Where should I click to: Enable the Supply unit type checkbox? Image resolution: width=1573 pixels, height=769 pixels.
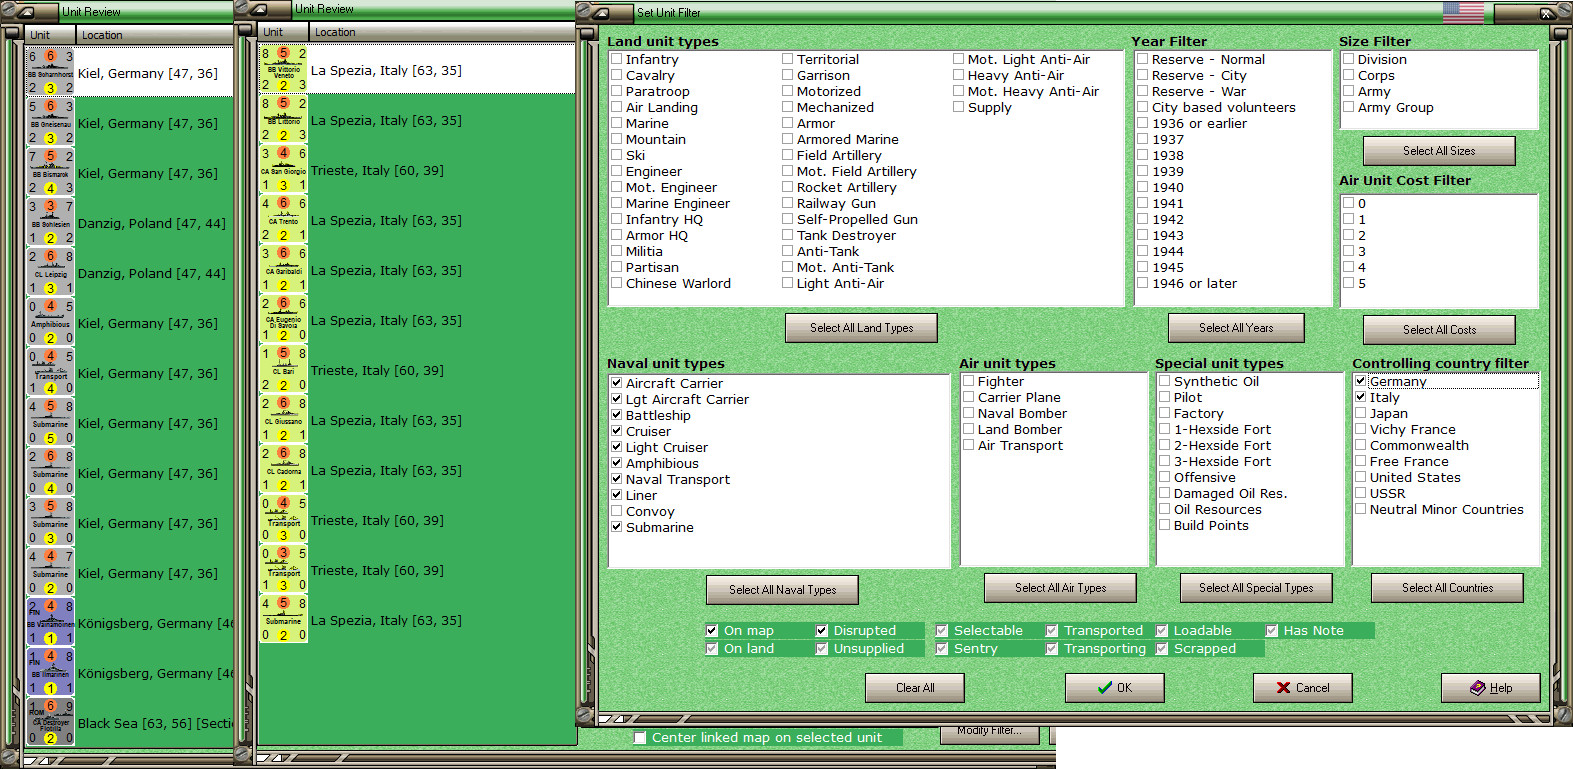coord(959,107)
